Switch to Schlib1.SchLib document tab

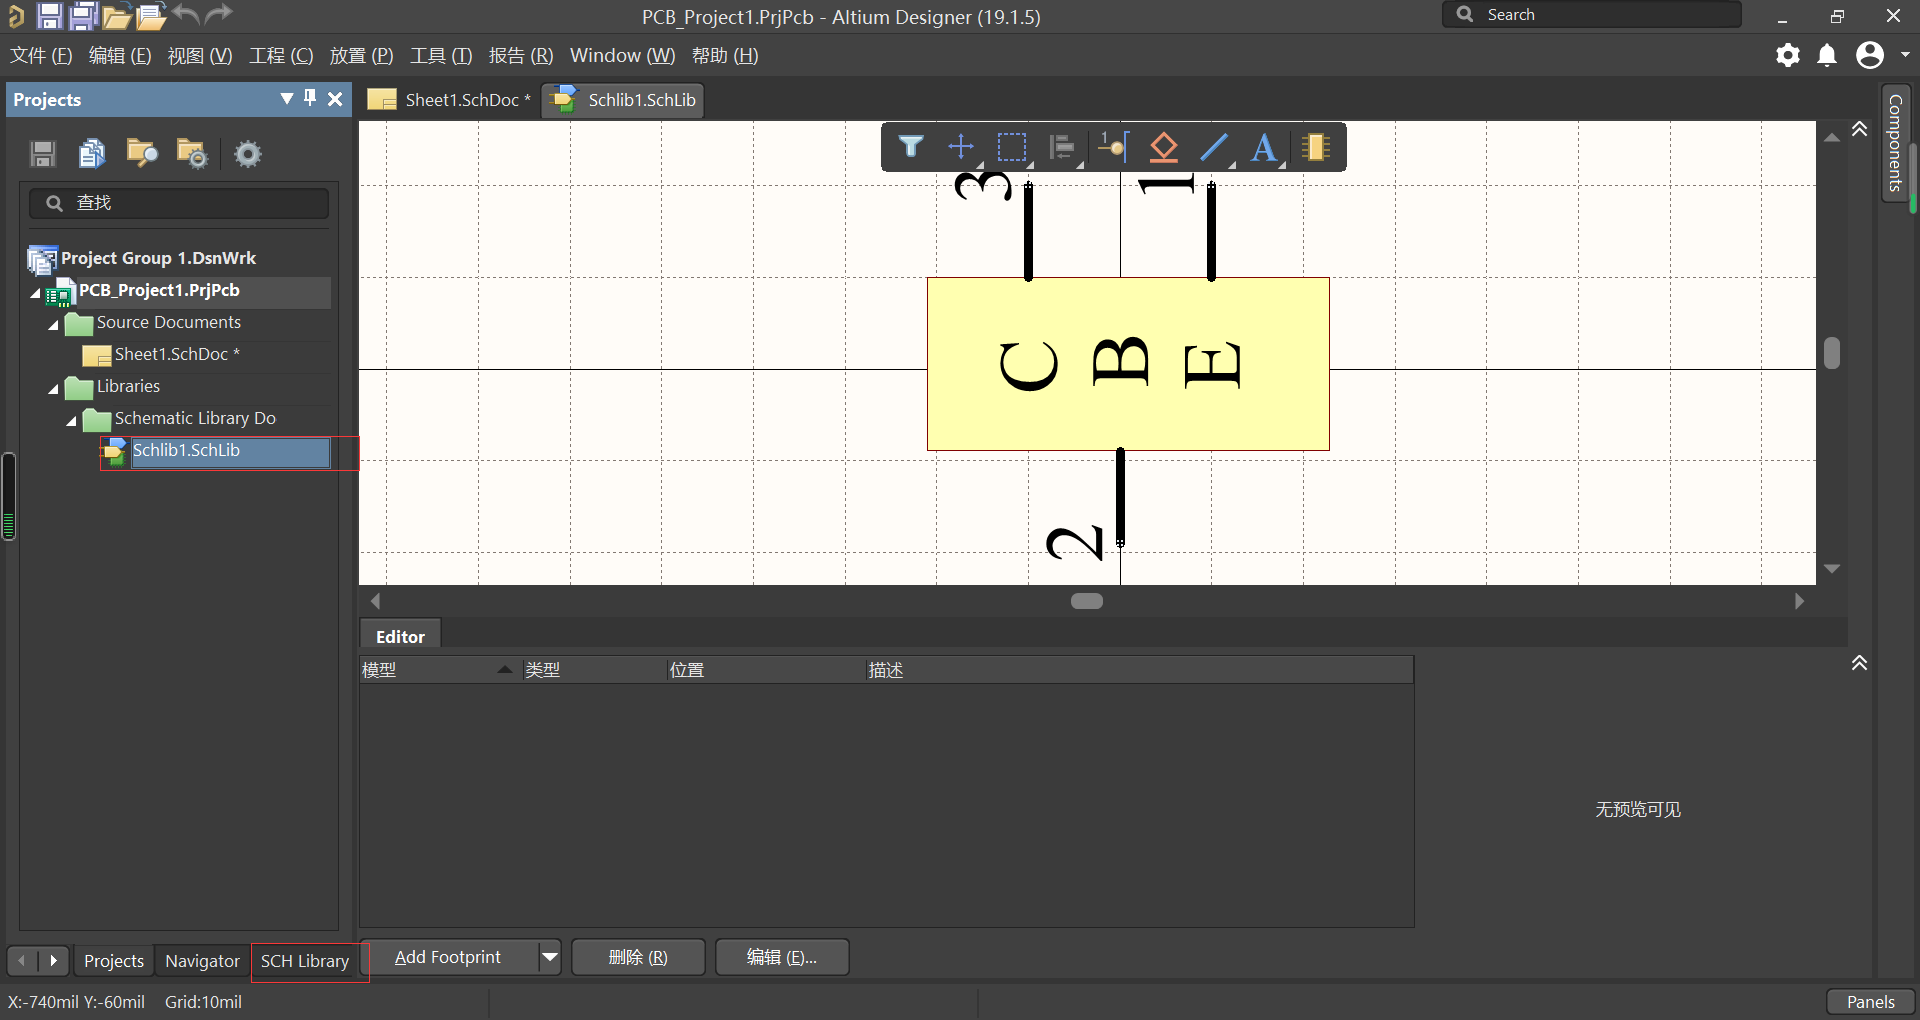[x=623, y=100]
